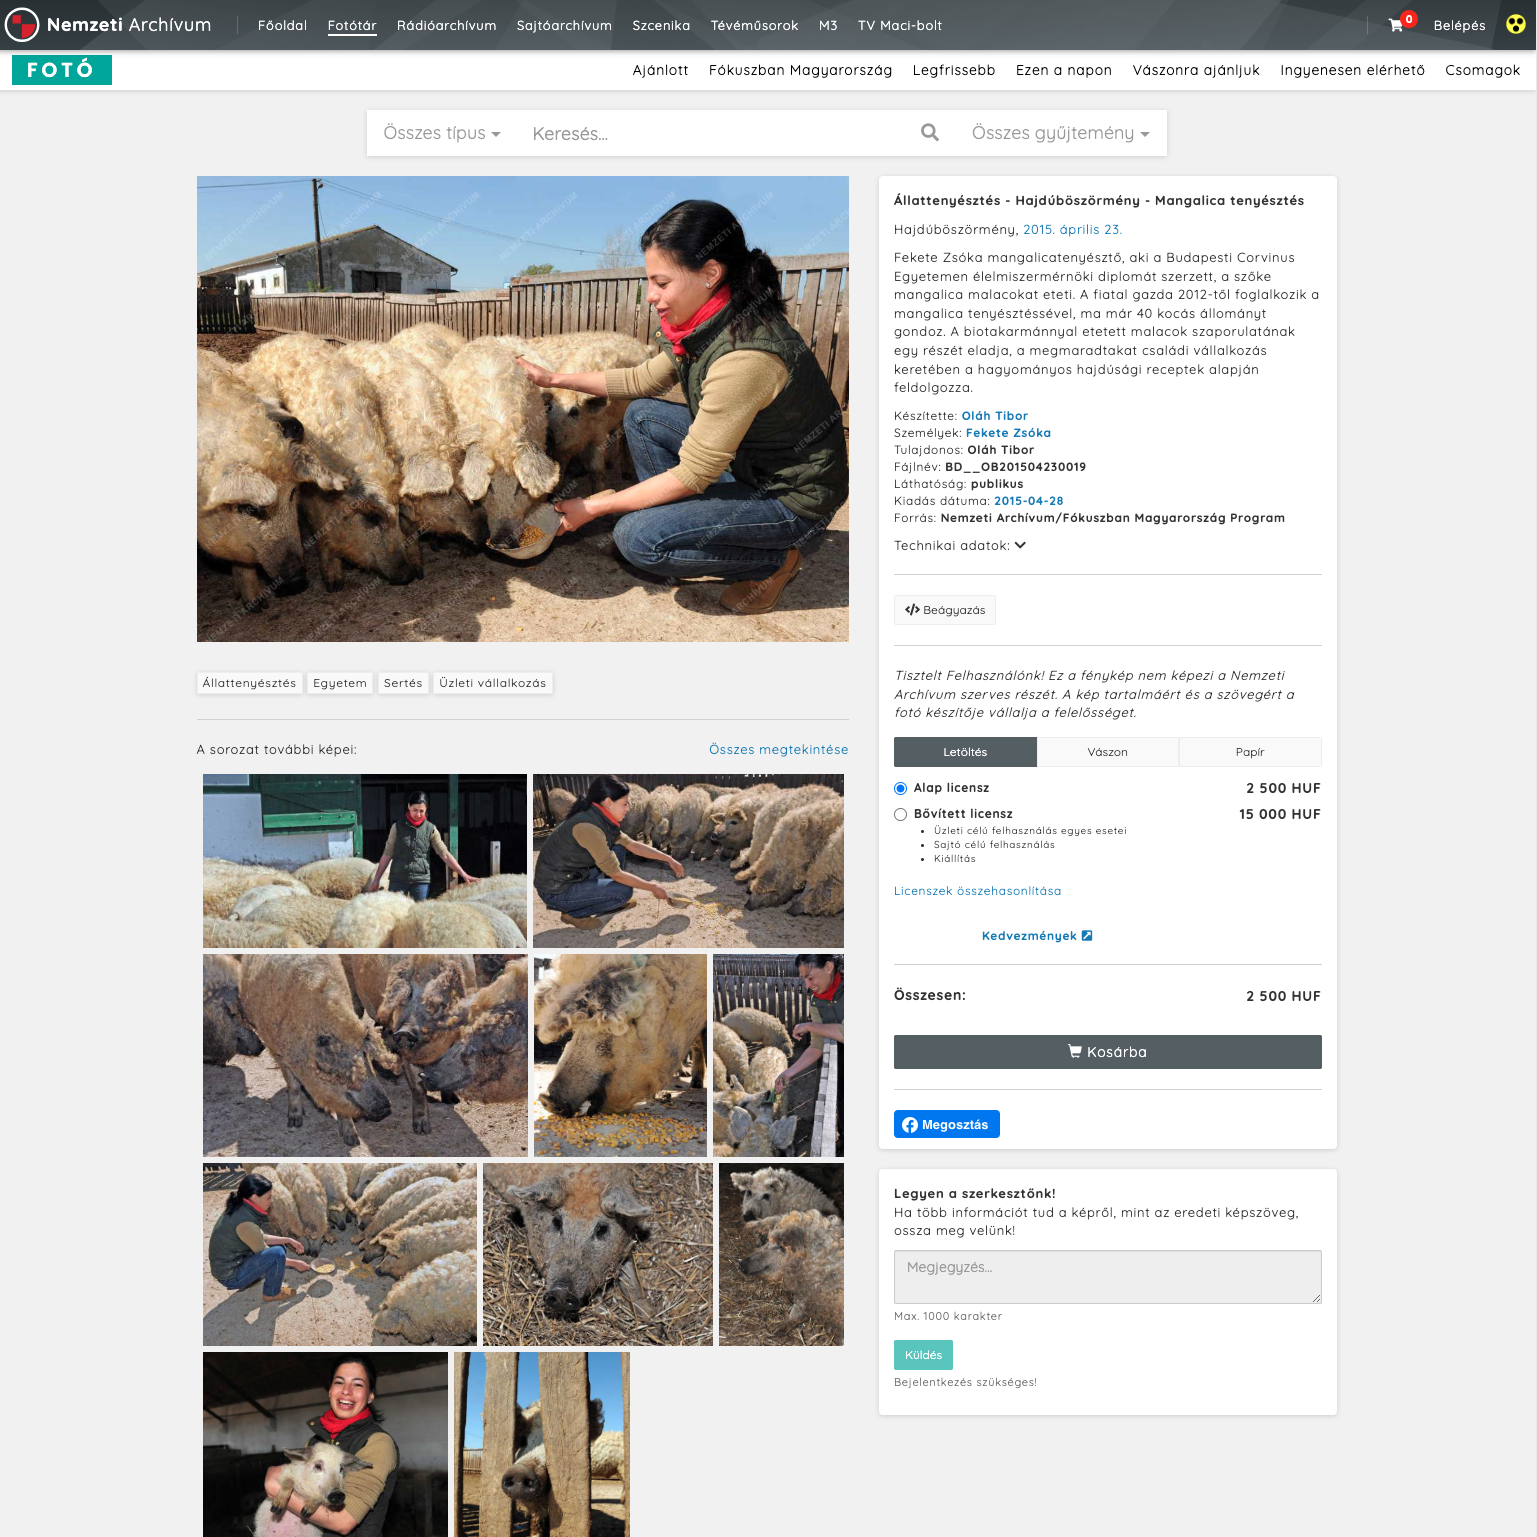The width and height of the screenshot is (1537, 1537).
Task: Add photo to cart with Kosárba
Action: pos(1108,1052)
